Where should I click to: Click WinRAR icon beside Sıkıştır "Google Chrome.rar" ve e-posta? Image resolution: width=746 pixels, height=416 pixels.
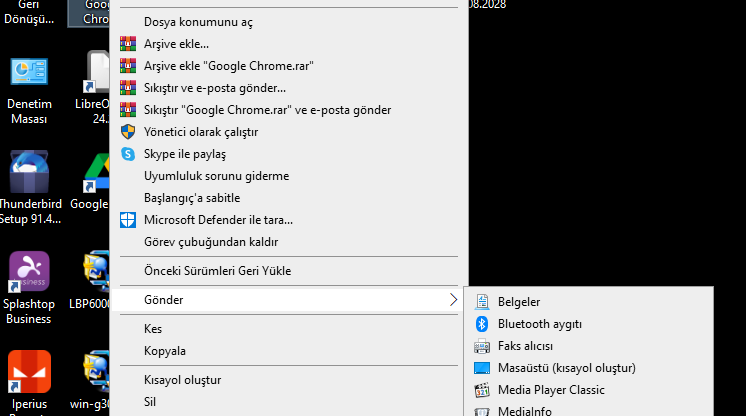[128, 109]
